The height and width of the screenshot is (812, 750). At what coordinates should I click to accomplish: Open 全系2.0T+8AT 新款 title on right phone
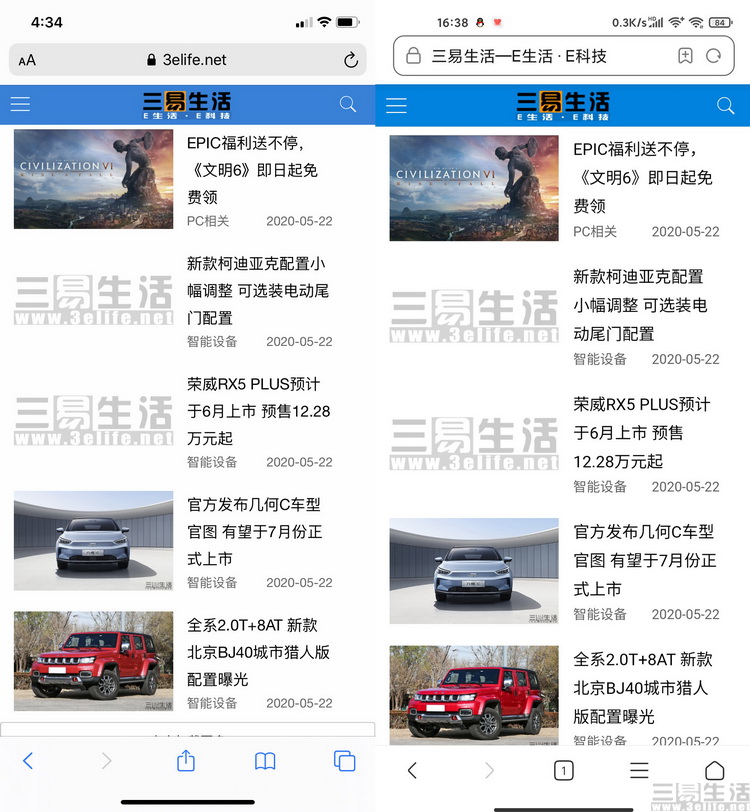pos(643,688)
